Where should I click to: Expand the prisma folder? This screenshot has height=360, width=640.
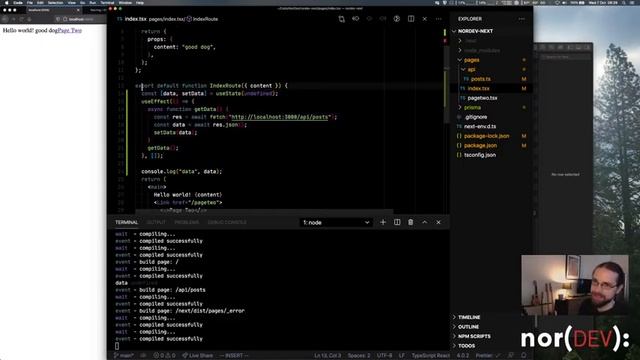pos(472,107)
